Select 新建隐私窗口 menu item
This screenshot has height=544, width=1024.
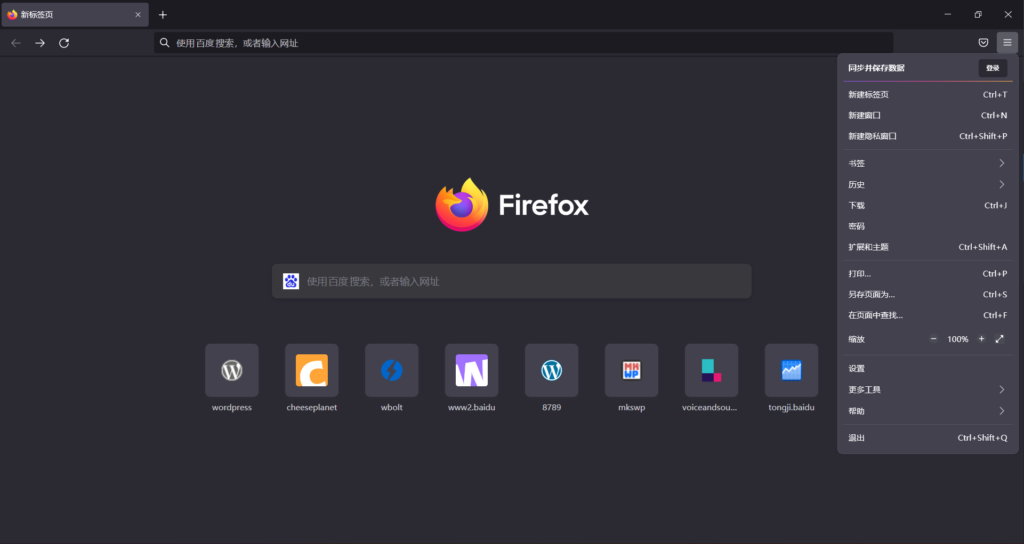(x=927, y=136)
